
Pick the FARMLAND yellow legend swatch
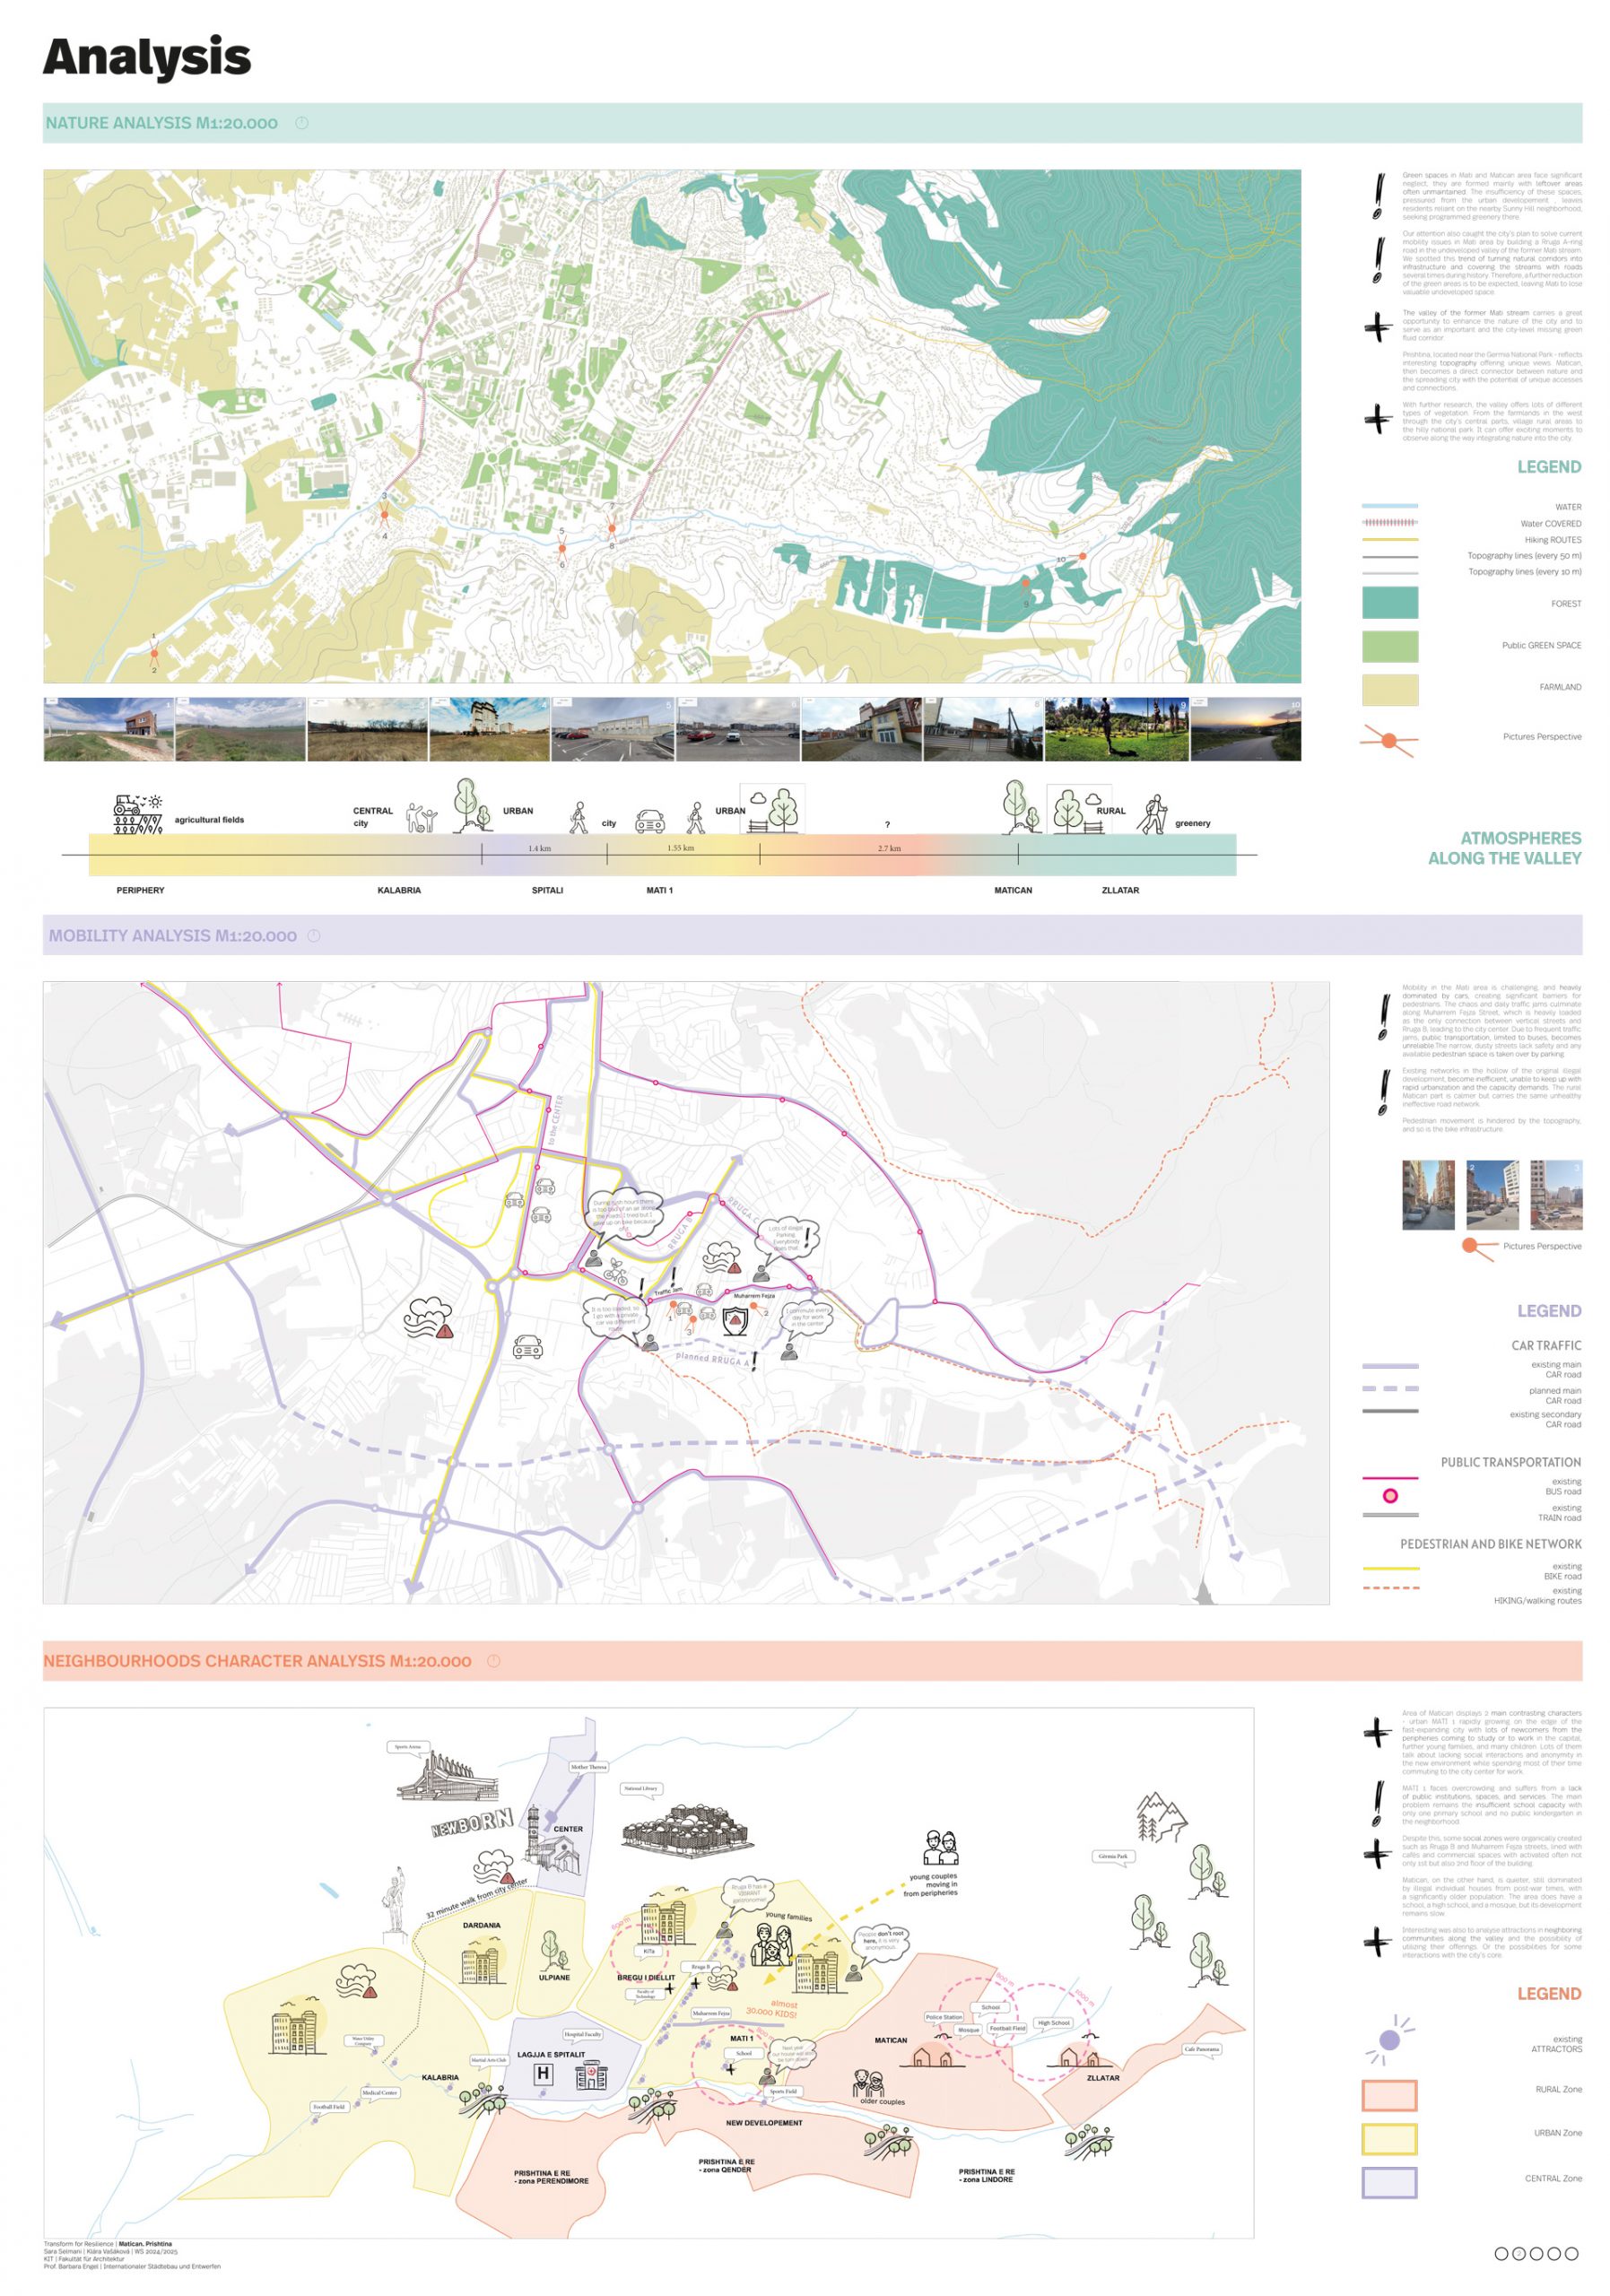(x=1389, y=690)
